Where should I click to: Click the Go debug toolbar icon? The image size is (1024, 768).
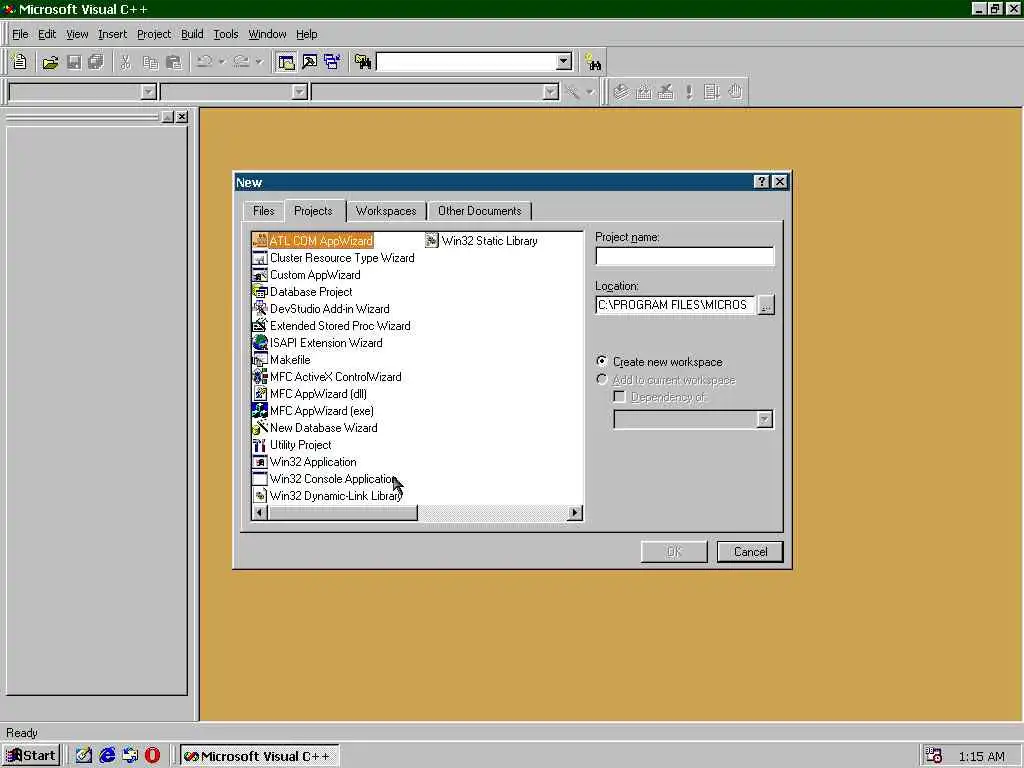pos(712,91)
